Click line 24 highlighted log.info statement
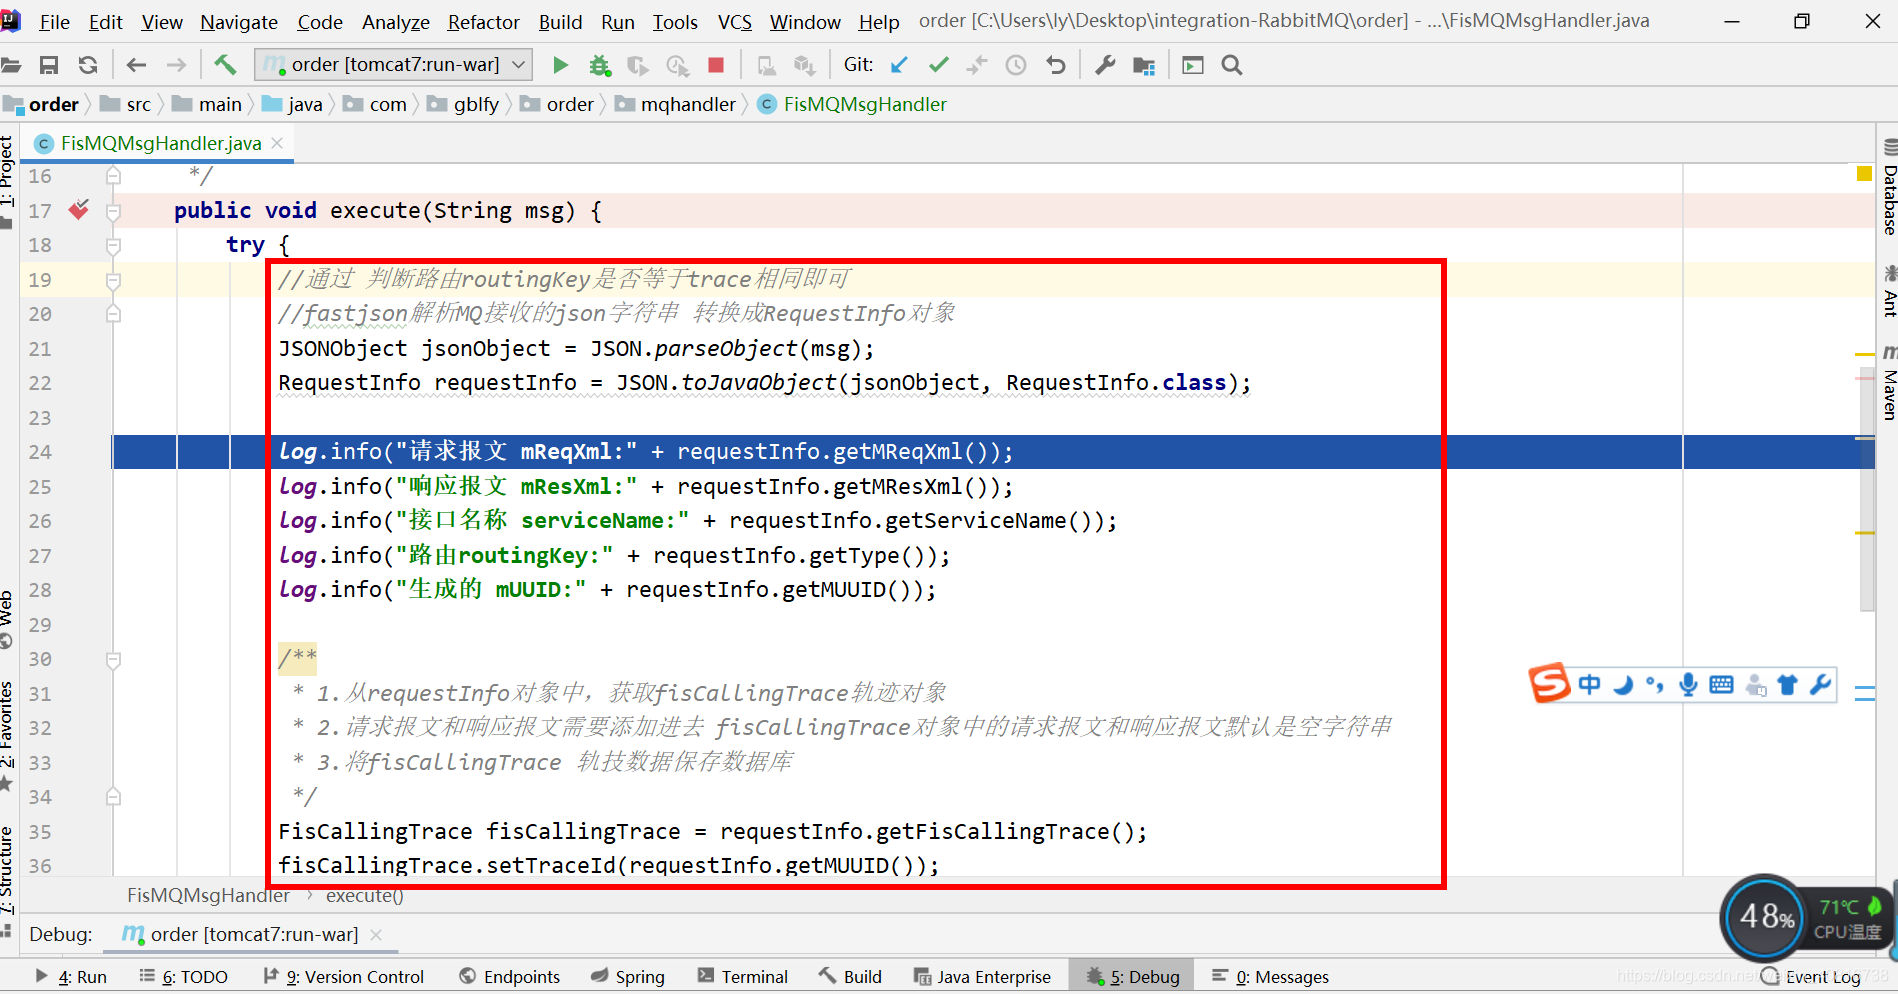The image size is (1898, 994). coord(645,452)
